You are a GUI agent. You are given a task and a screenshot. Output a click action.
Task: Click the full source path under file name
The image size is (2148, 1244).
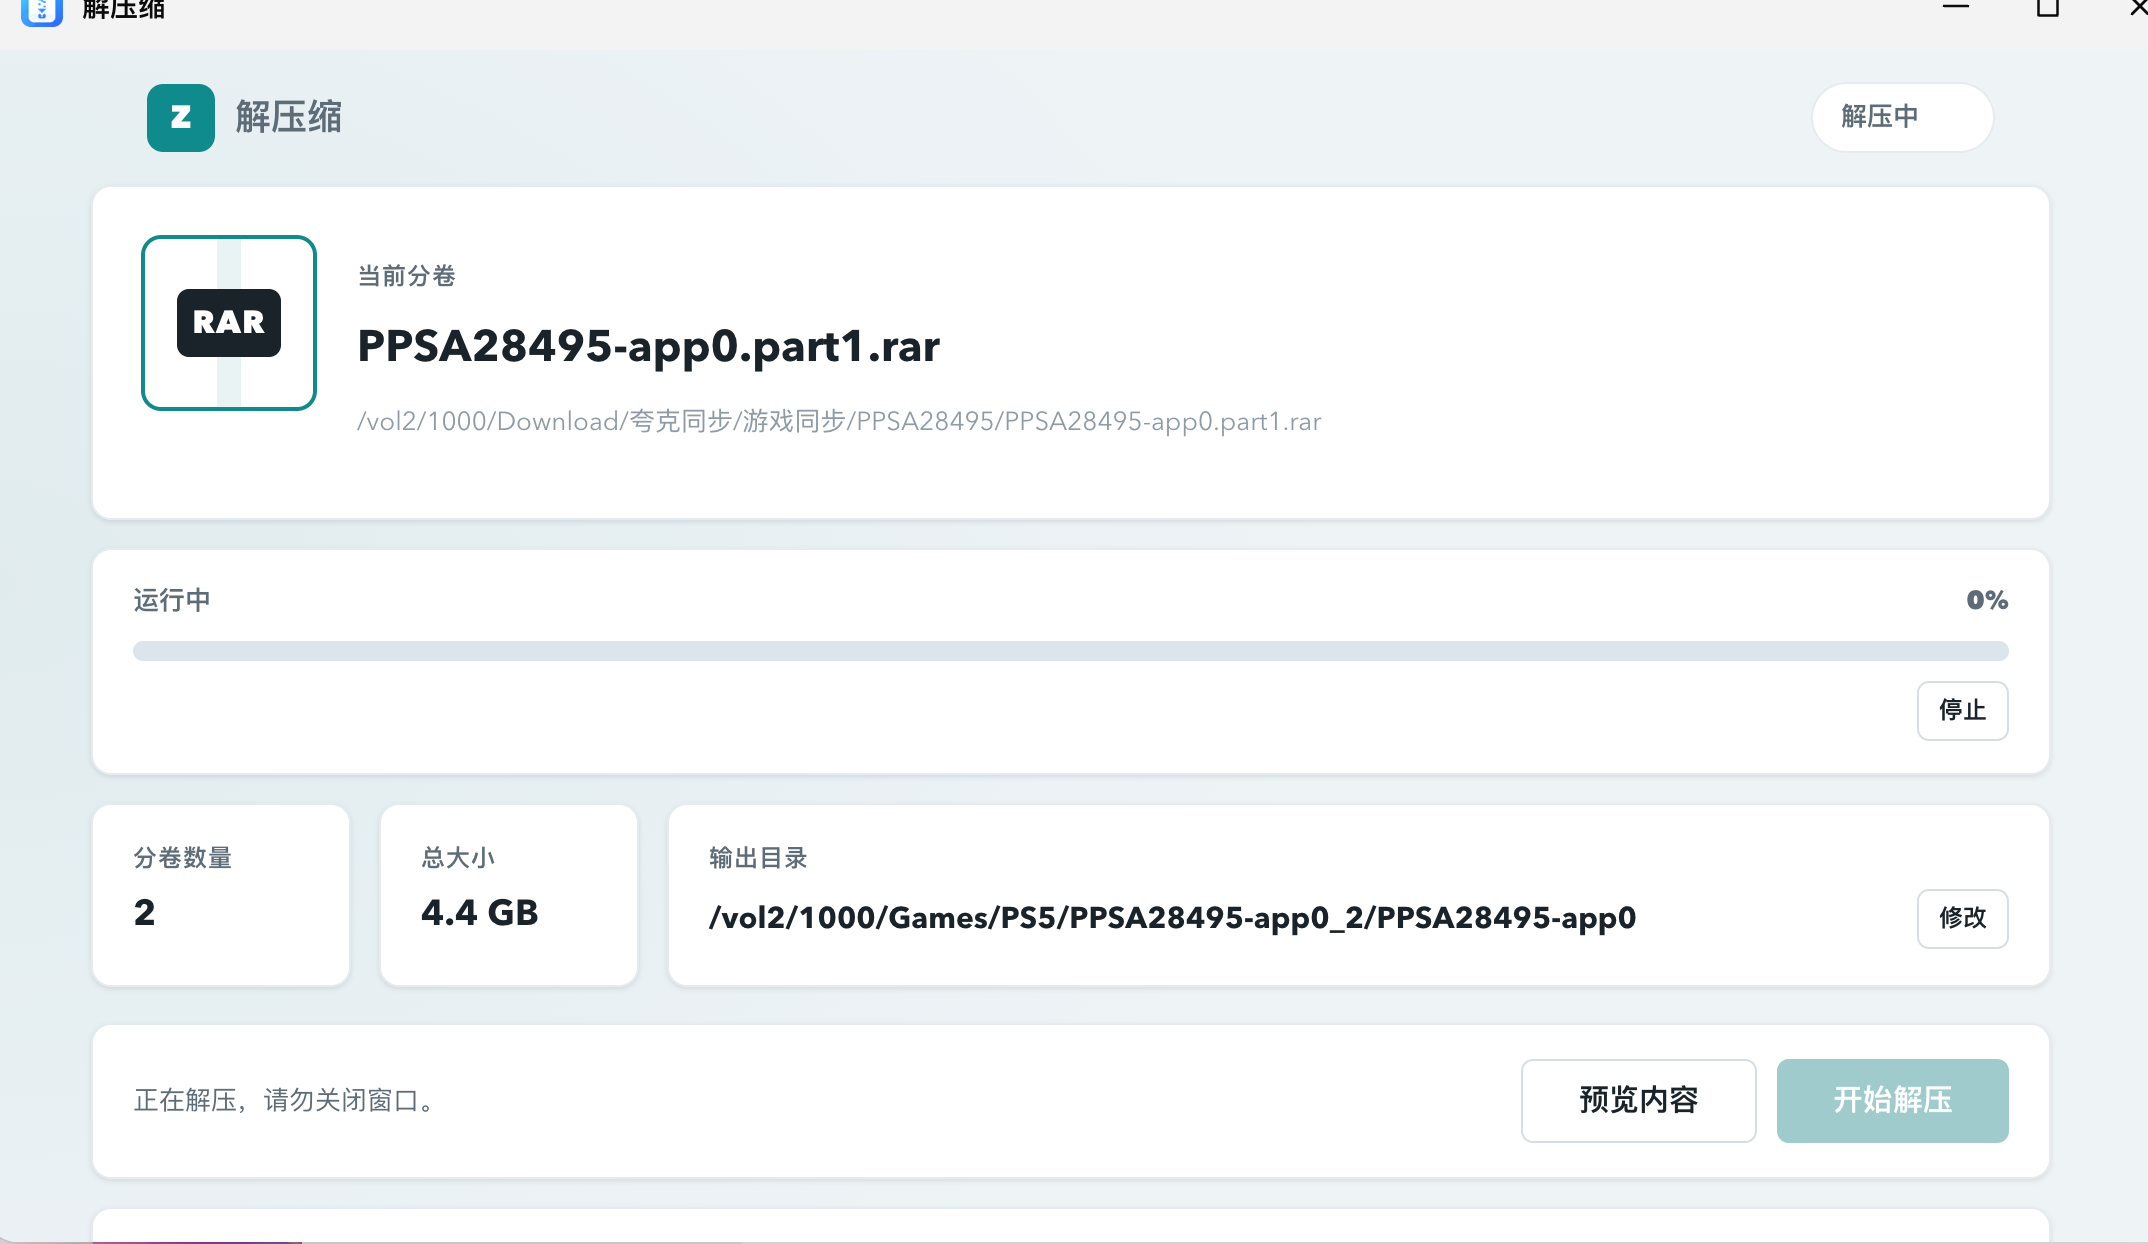[839, 422]
